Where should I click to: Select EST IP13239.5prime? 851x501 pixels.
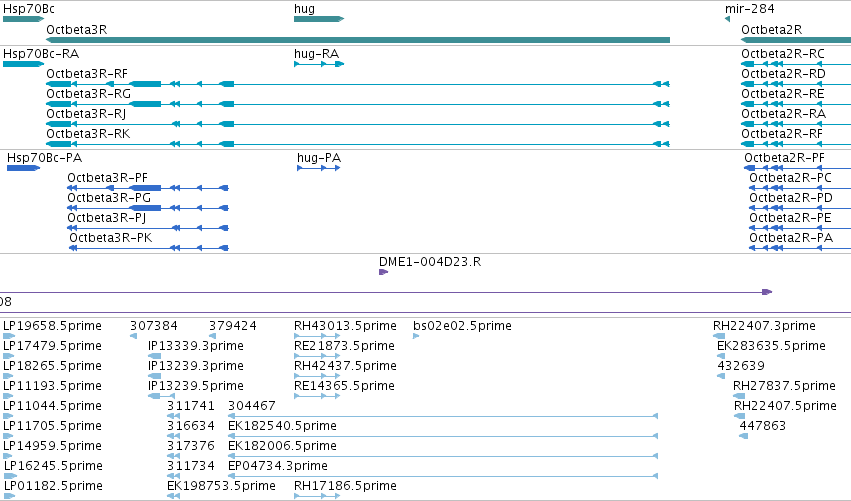(x=196, y=386)
